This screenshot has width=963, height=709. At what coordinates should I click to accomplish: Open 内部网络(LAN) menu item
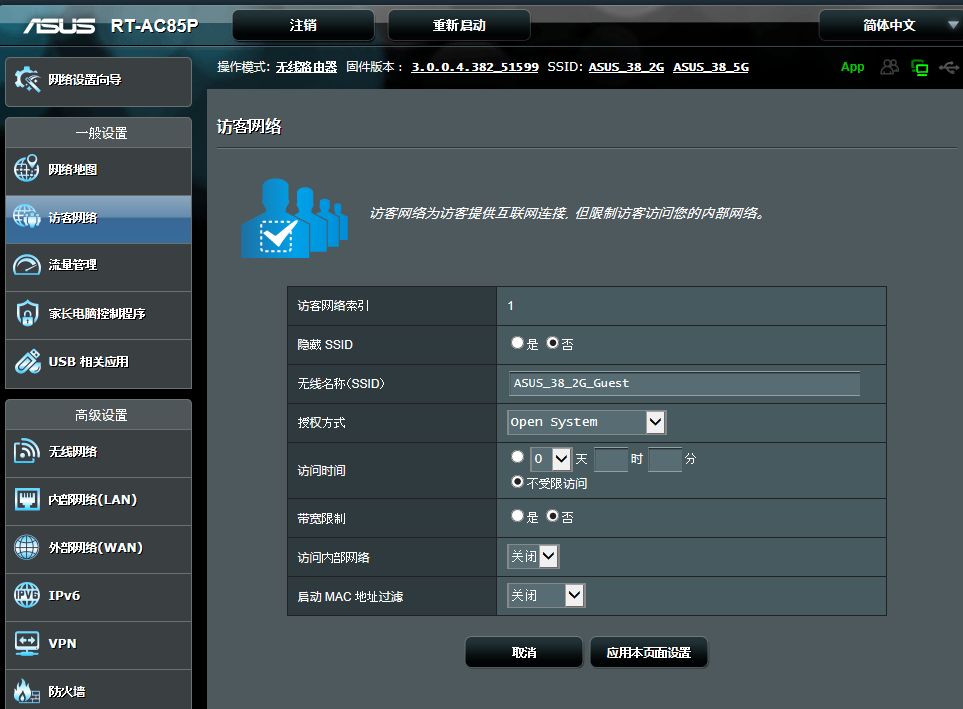(x=98, y=501)
